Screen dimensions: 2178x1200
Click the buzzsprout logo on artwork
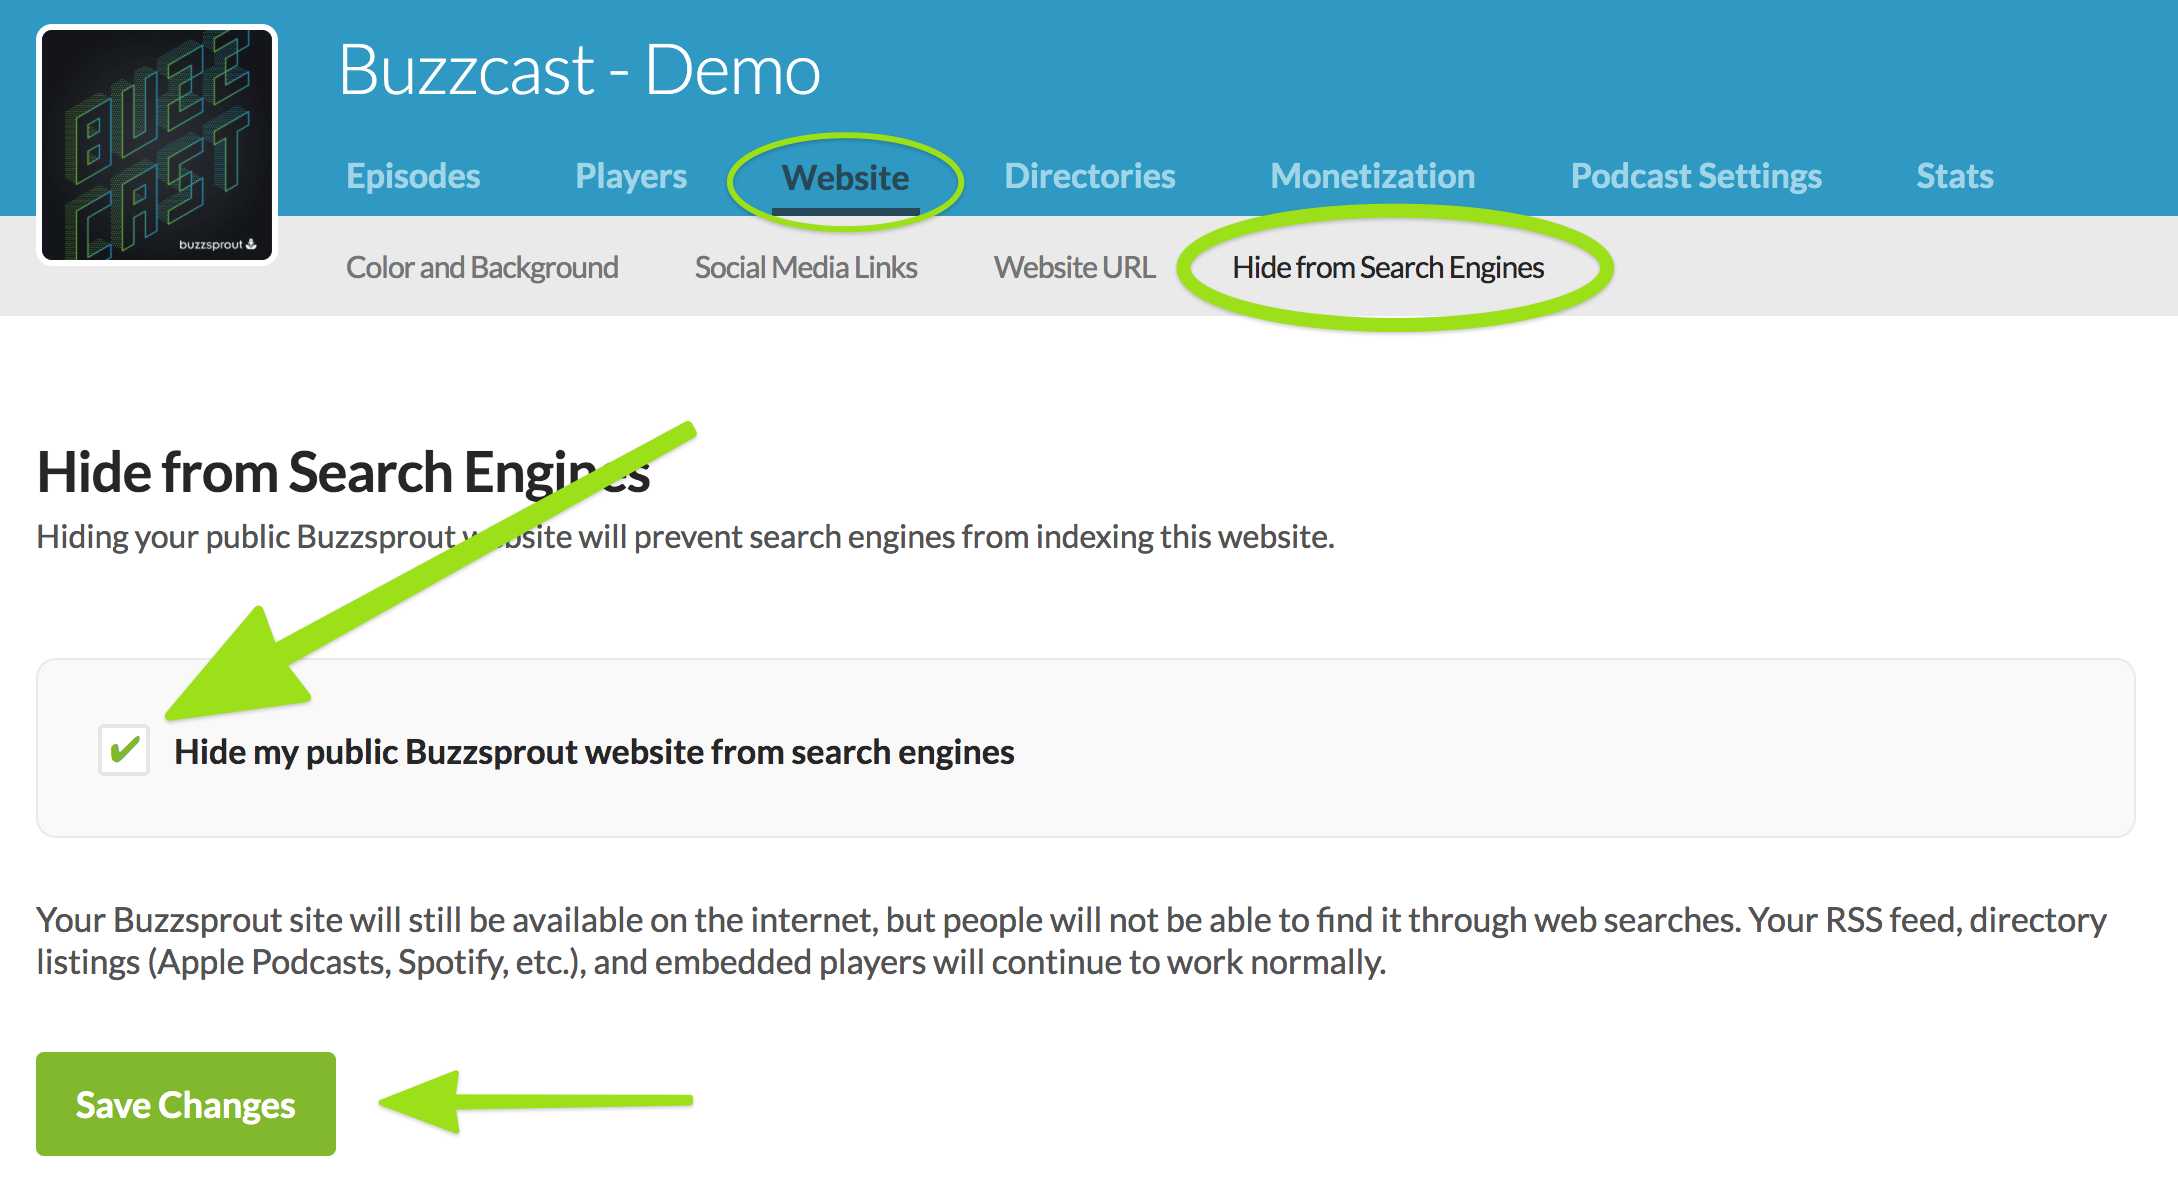[217, 244]
